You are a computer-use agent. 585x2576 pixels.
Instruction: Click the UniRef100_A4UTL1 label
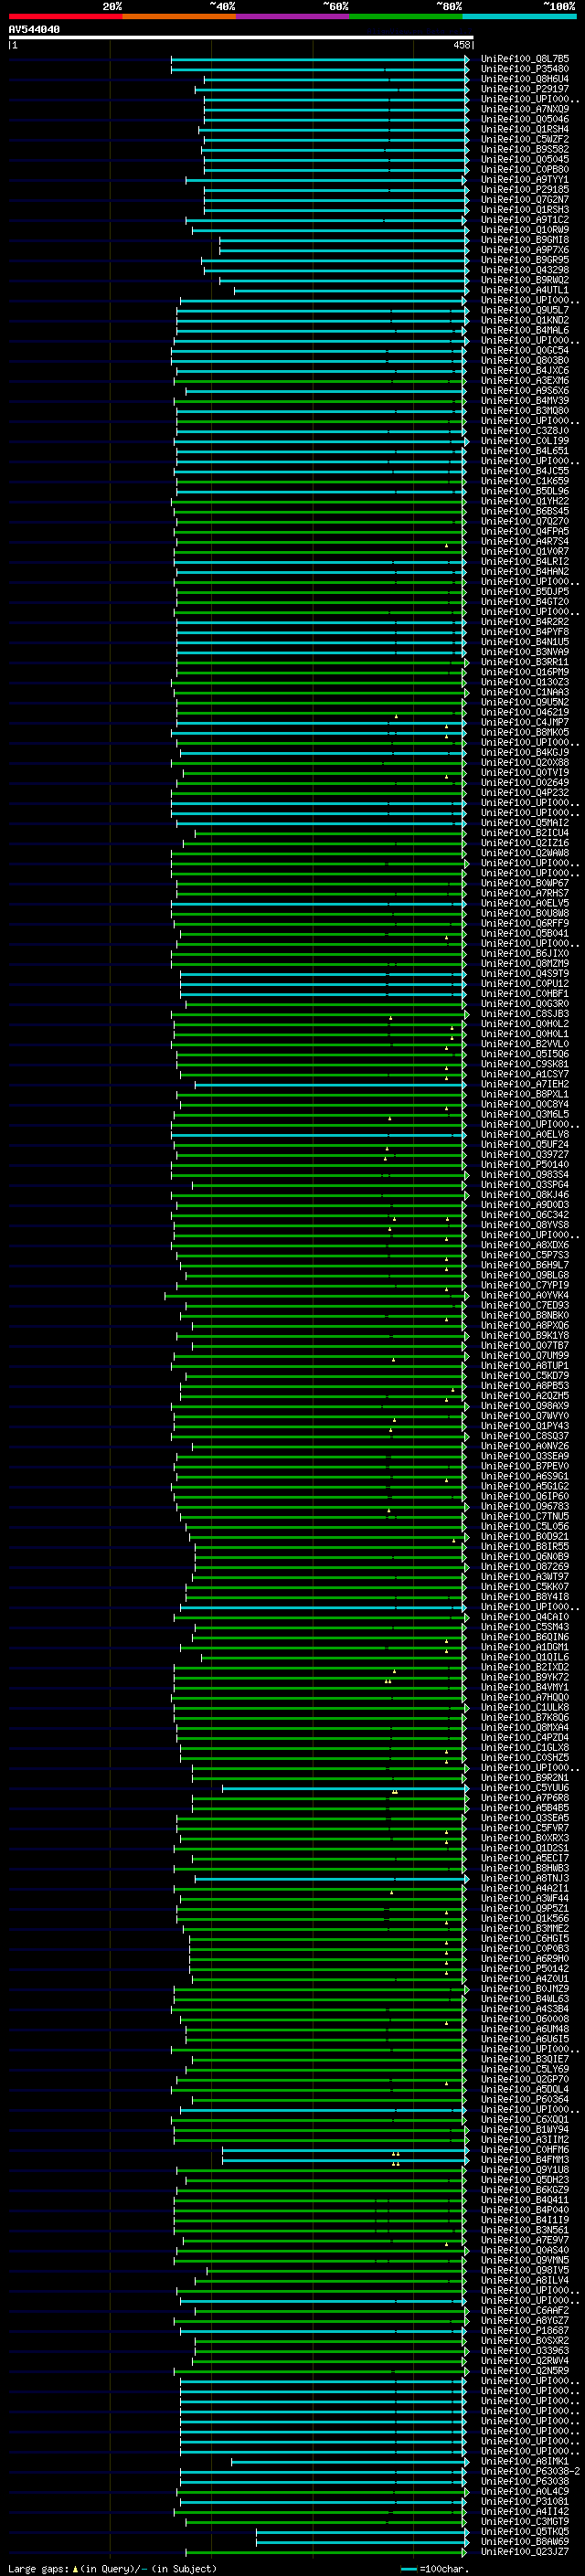(525, 290)
